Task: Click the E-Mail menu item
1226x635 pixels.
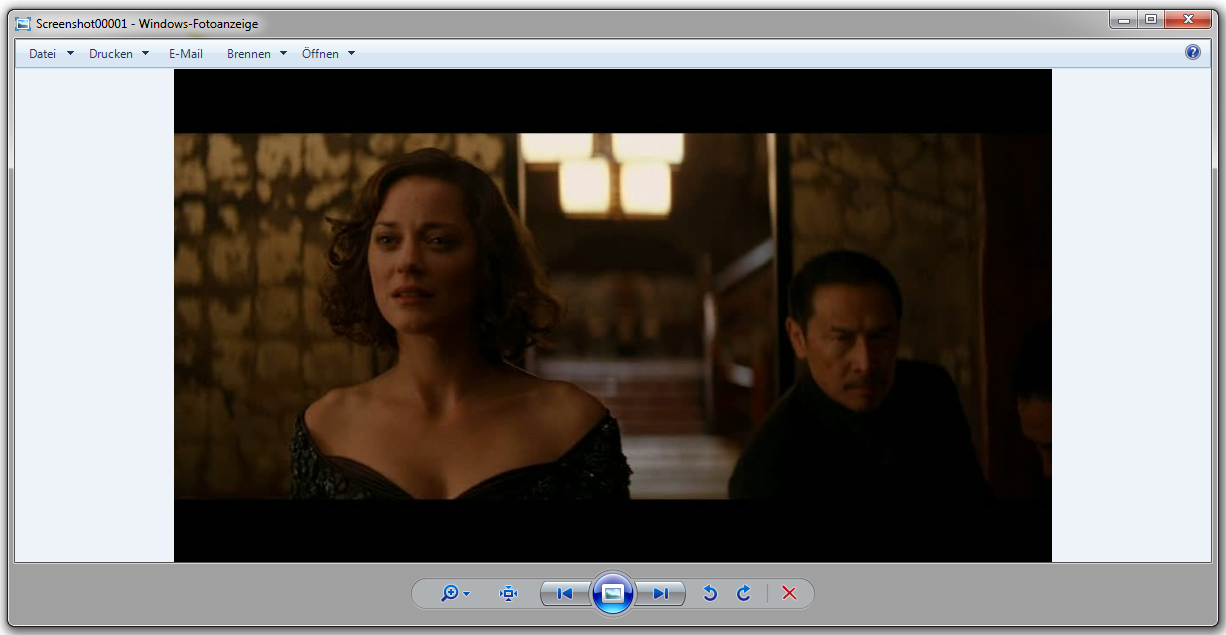Action: [x=186, y=54]
